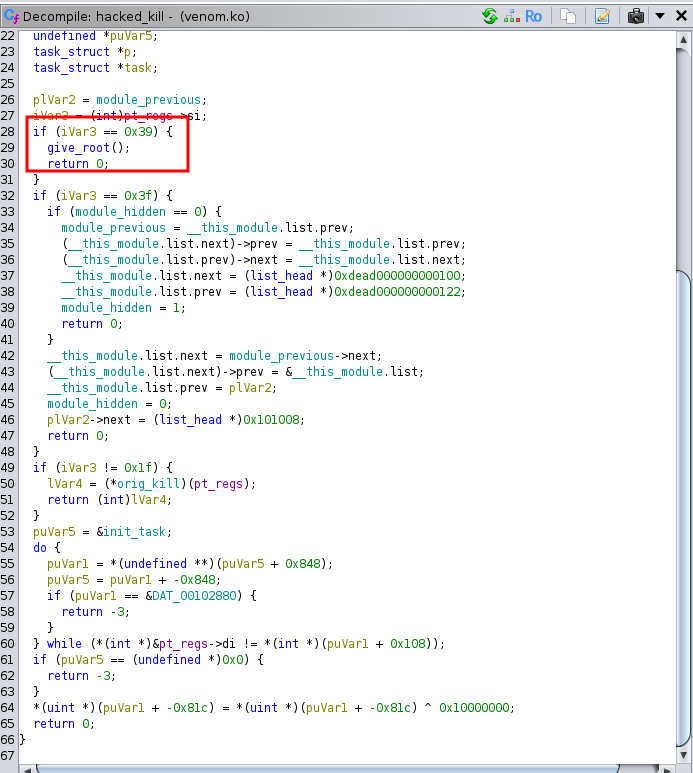Click return 0 on line 65
This screenshot has height=773, width=693.
pyautogui.click(x=64, y=723)
